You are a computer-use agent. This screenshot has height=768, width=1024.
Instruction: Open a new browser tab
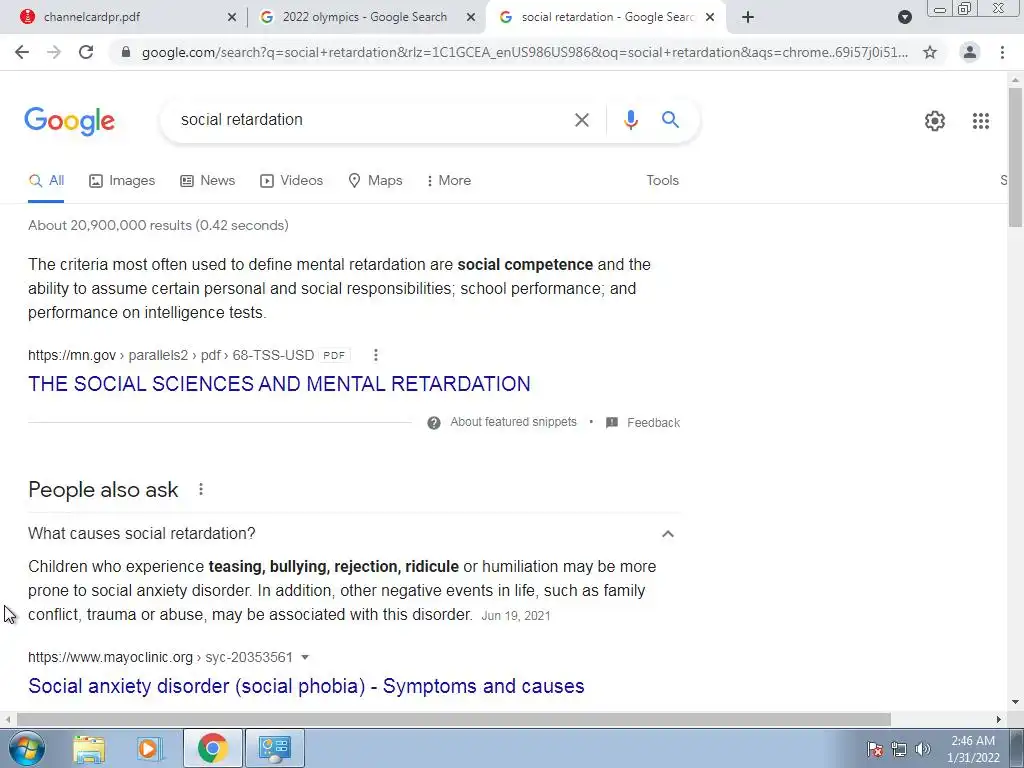click(x=748, y=17)
